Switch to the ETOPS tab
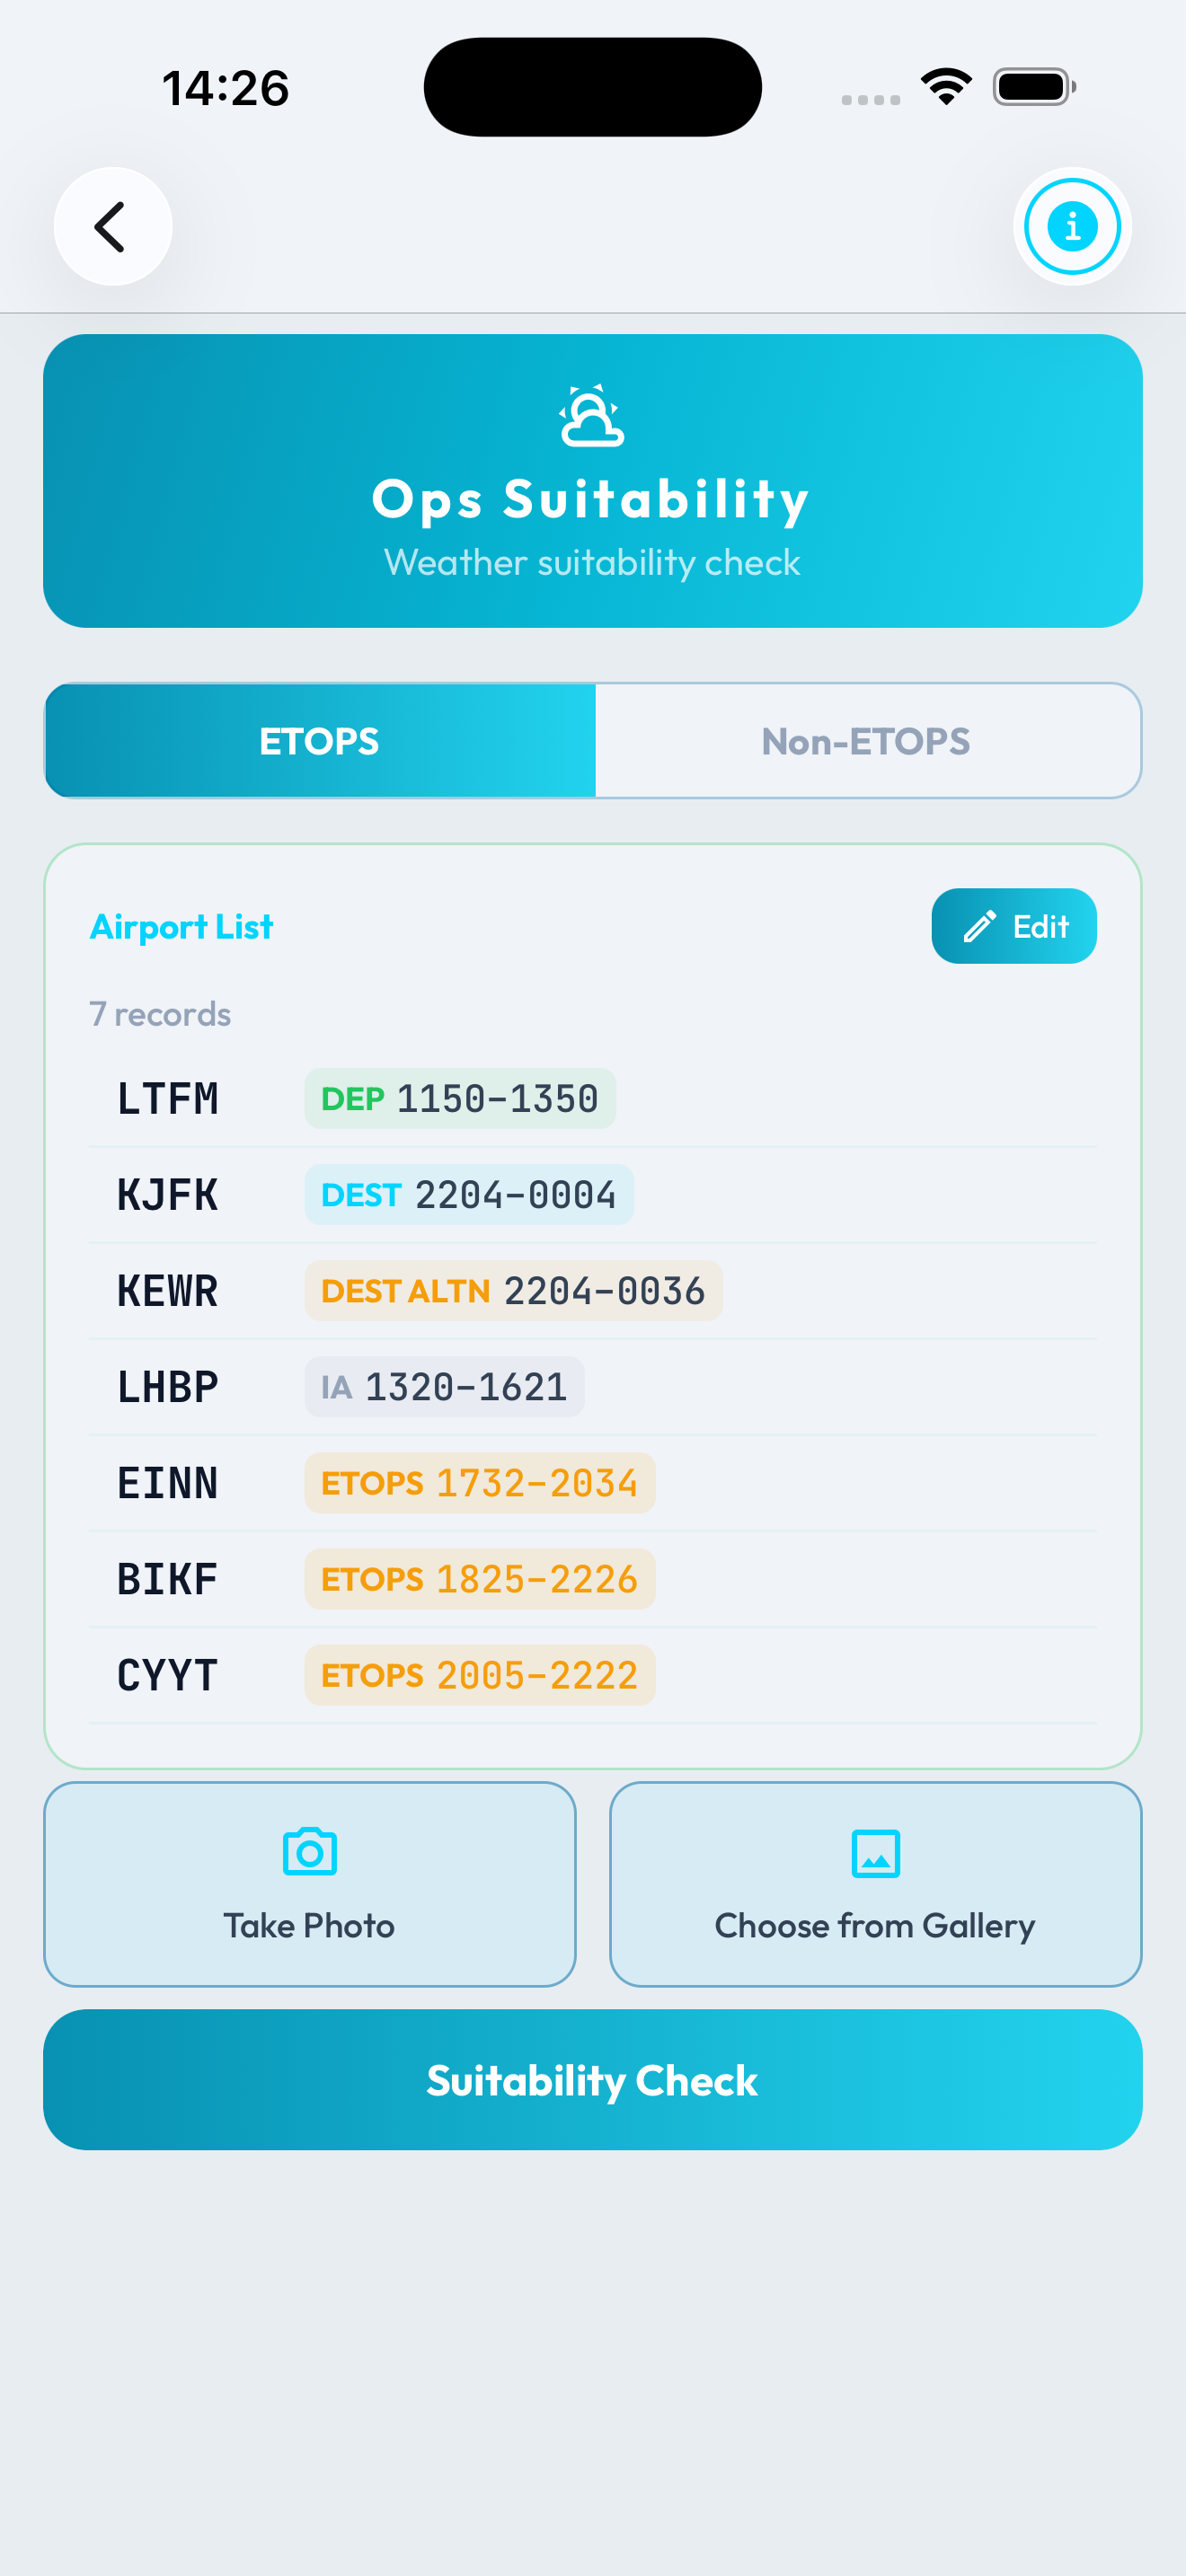Screen dimensions: 1186x2576 320,741
